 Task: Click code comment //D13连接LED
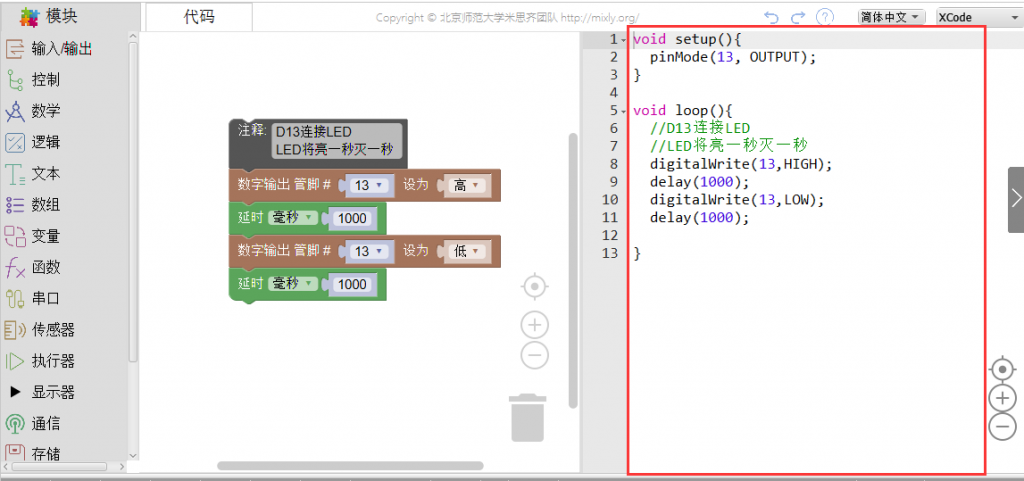[x=699, y=128]
